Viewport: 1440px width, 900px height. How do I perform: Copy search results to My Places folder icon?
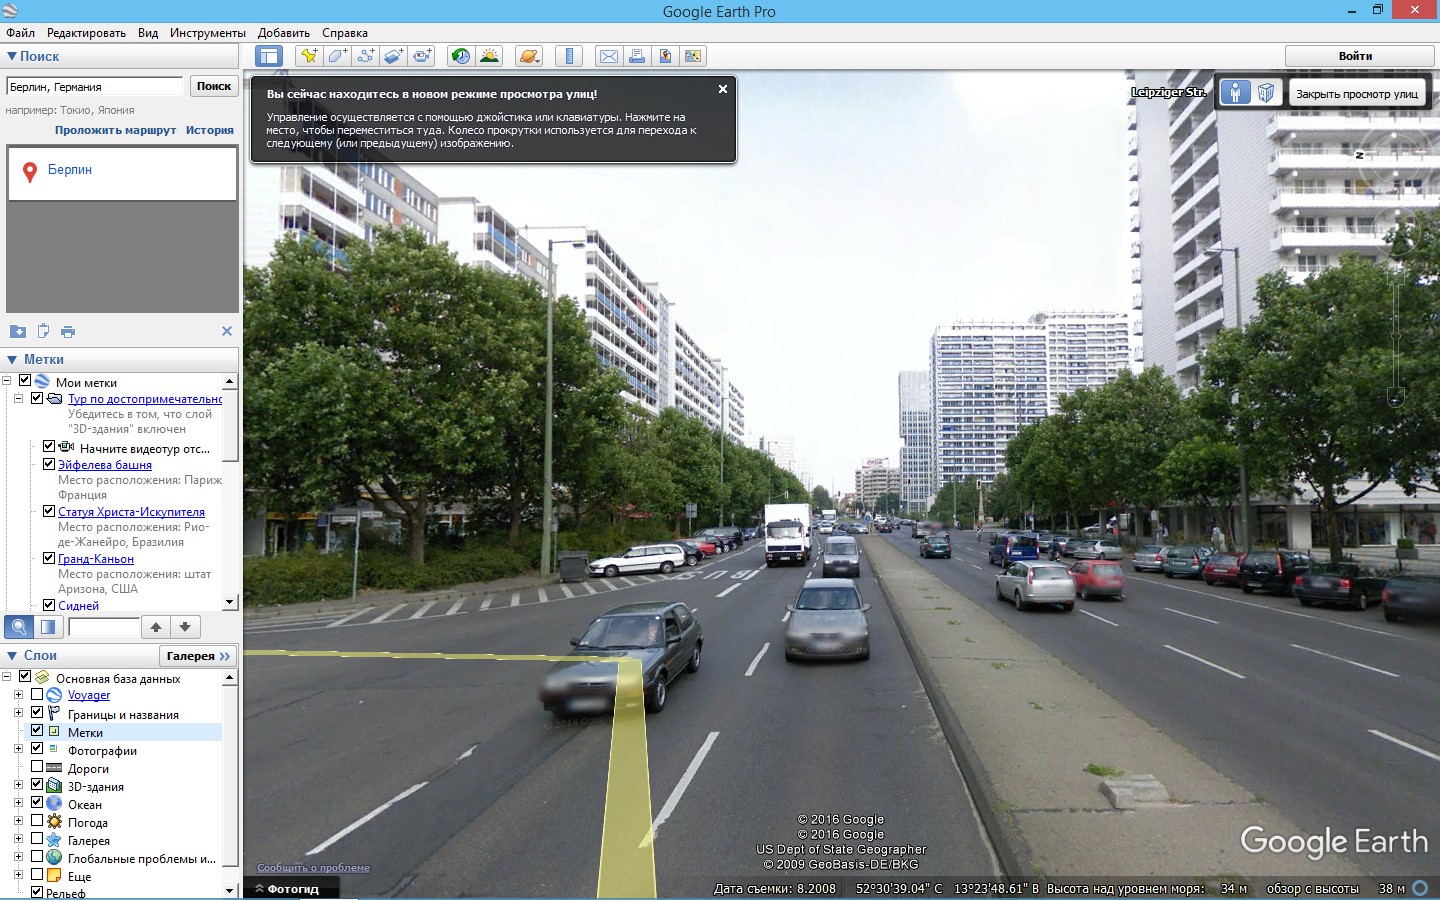(x=18, y=331)
